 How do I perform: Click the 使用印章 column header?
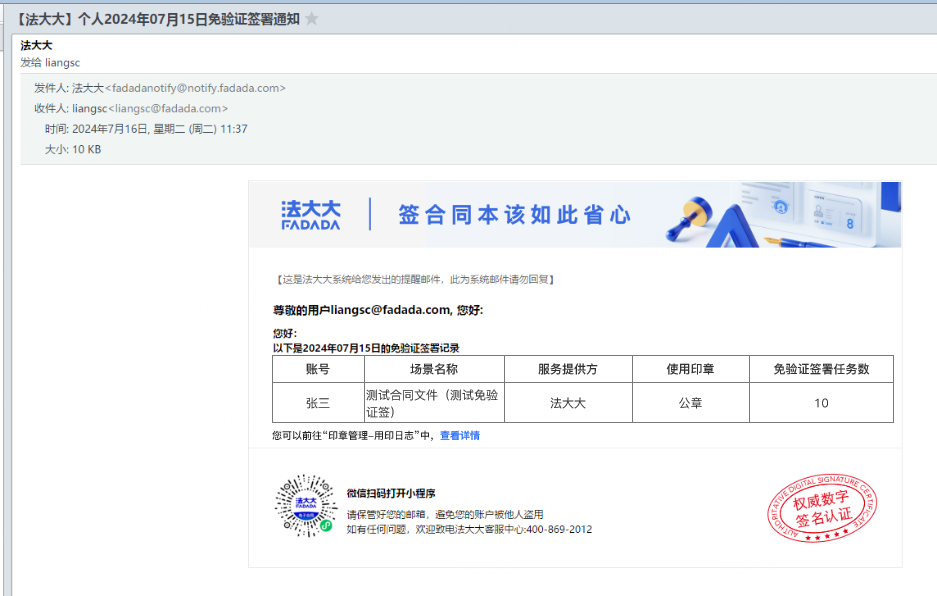pos(690,369)
